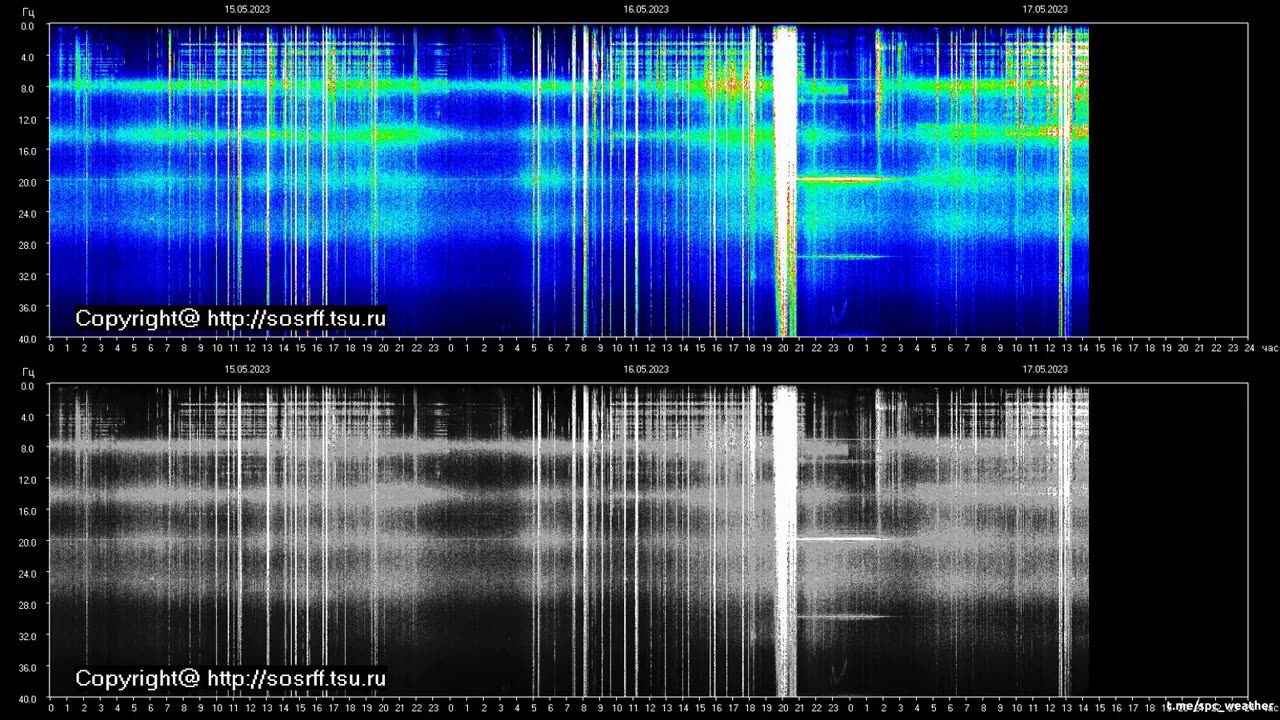1280x720 pixels.
Task: Select the 12.0 frequency label on color spectrogram
Action: [x=28, y=120]
